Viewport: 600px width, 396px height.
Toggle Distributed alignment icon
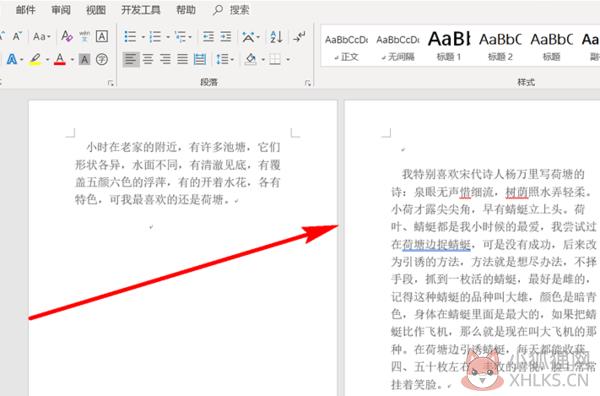pyautogui.click(x=200, y=59)
